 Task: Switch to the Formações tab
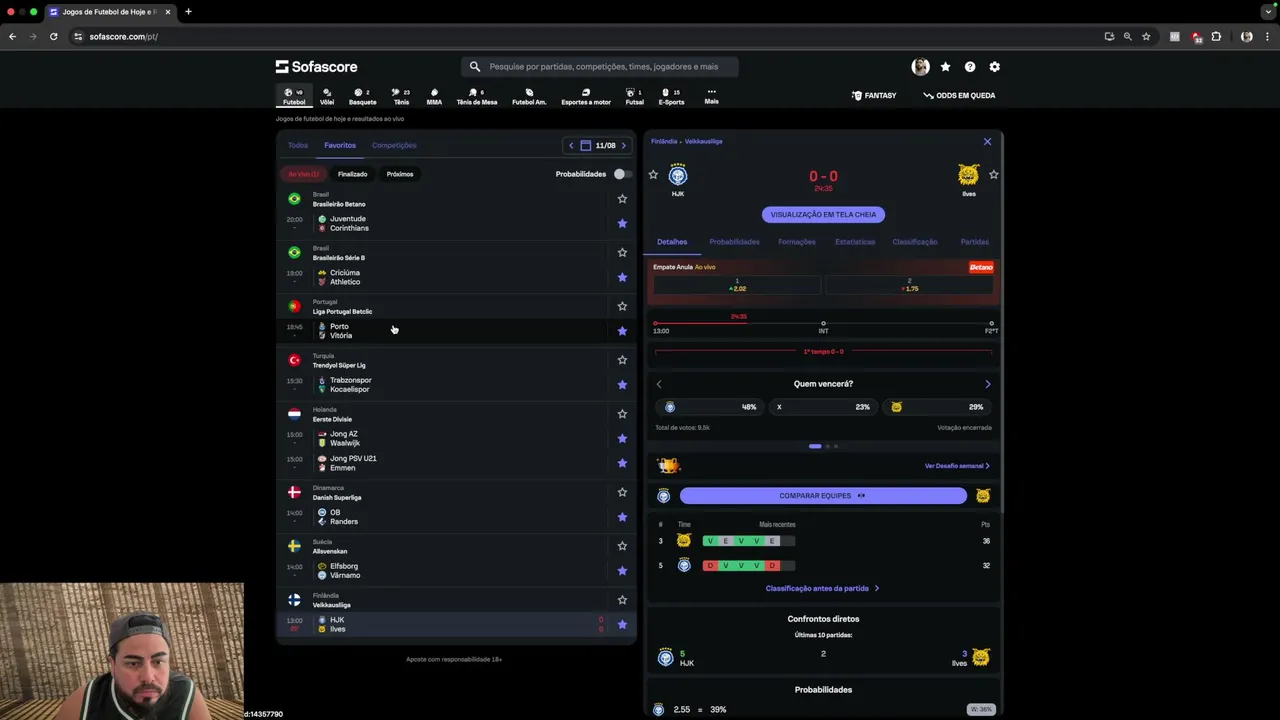point(797,242)
